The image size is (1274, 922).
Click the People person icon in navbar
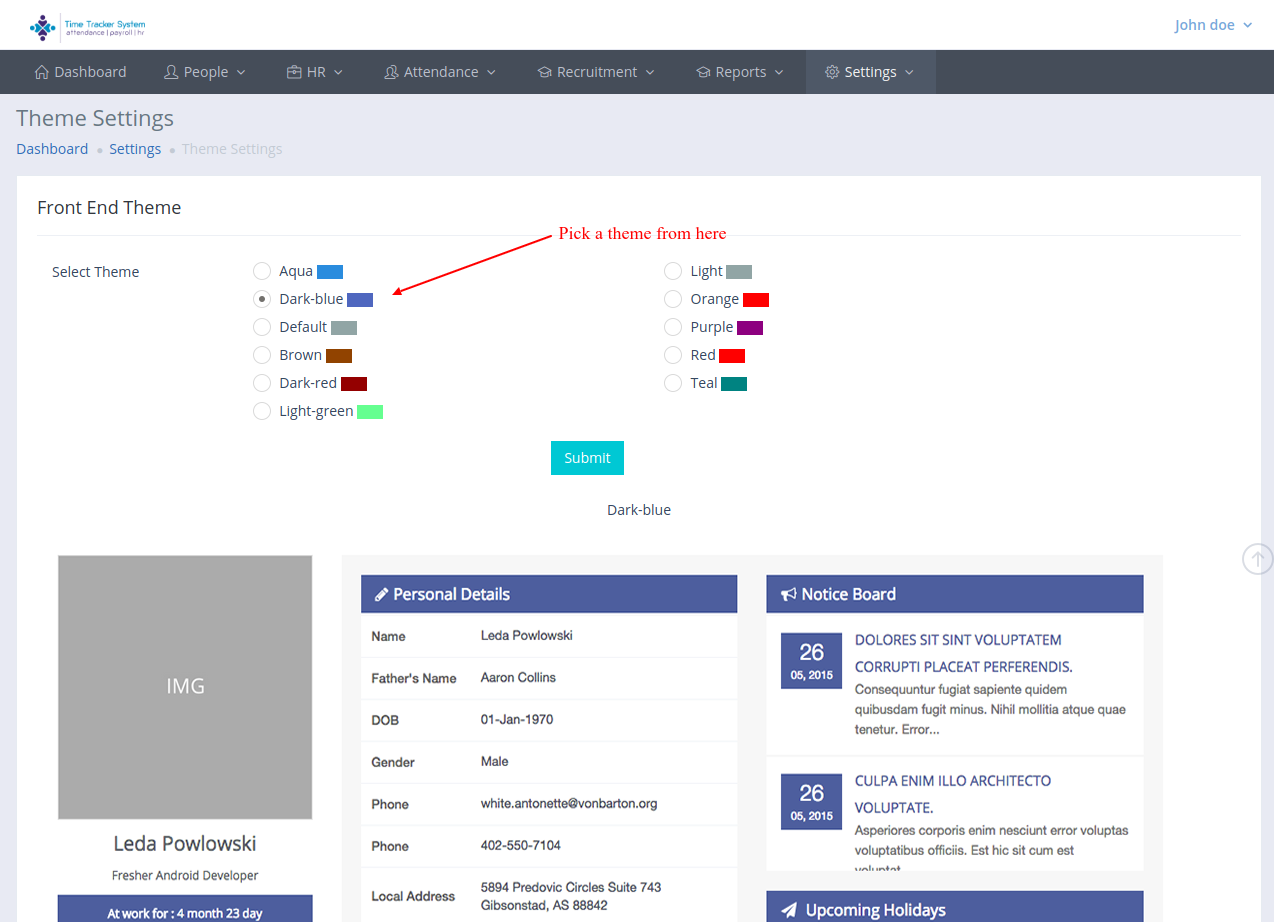(171, 72)
